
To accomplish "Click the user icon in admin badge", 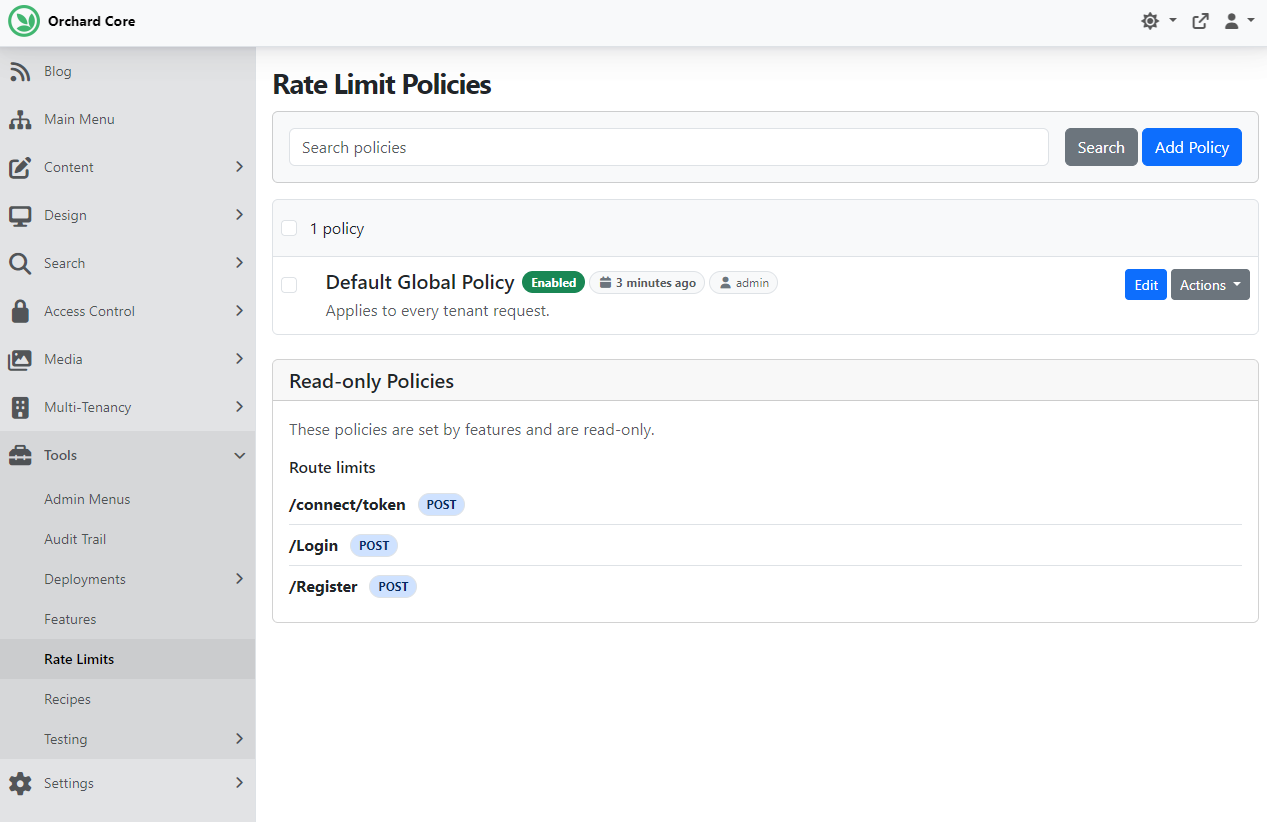I will coord(726,283).
